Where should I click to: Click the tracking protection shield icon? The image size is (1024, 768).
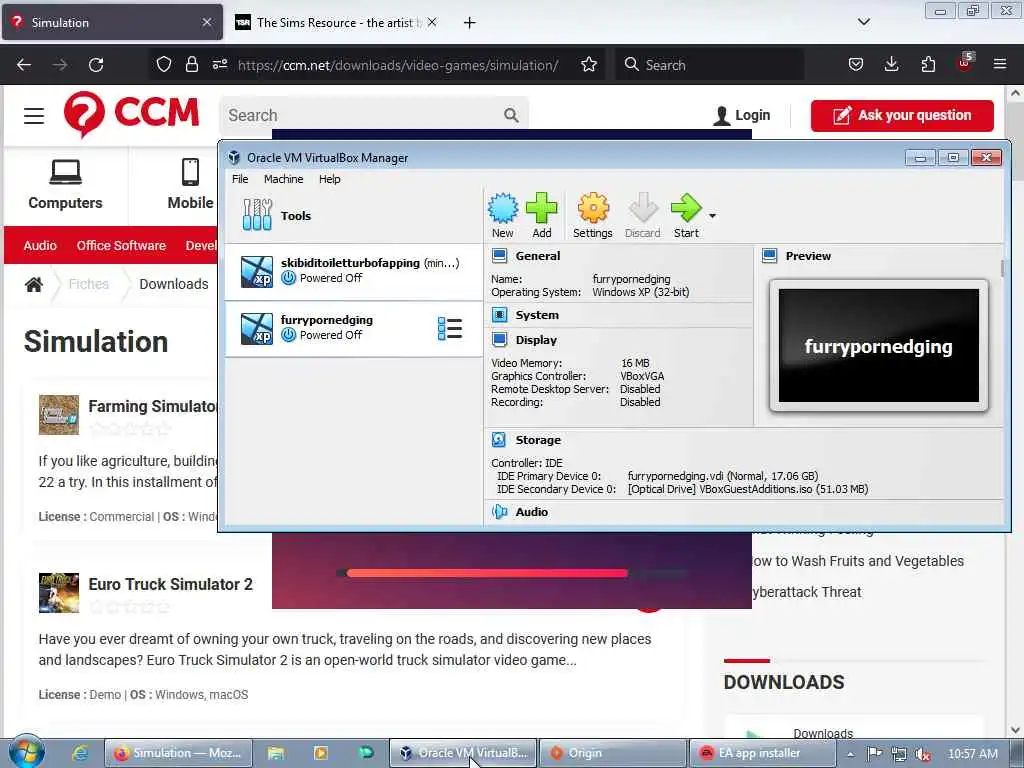pos(164,64)
